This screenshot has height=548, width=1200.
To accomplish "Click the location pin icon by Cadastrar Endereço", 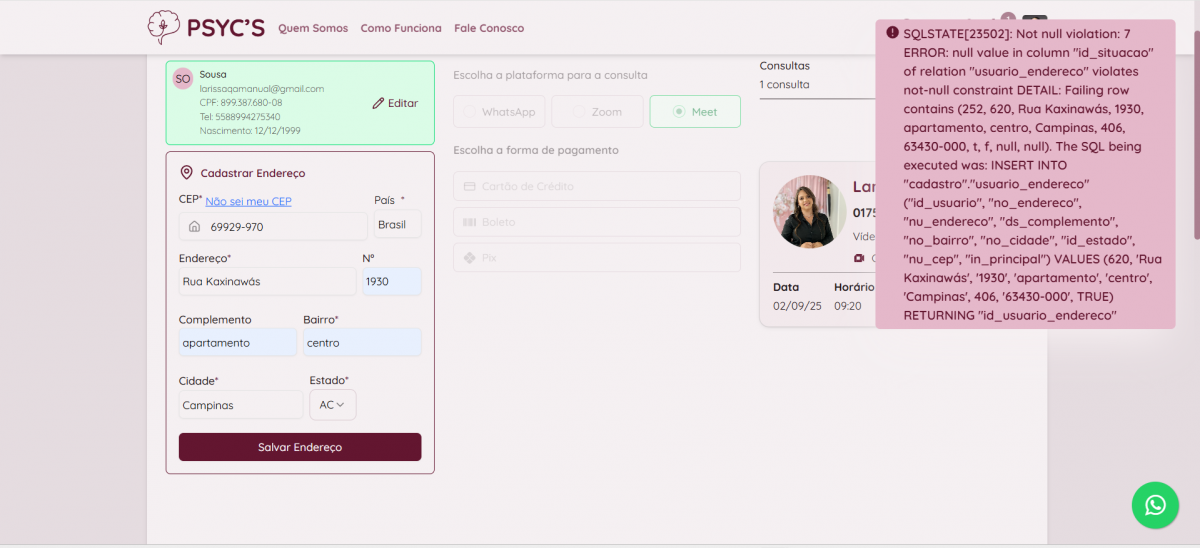I will coord(186,173).
